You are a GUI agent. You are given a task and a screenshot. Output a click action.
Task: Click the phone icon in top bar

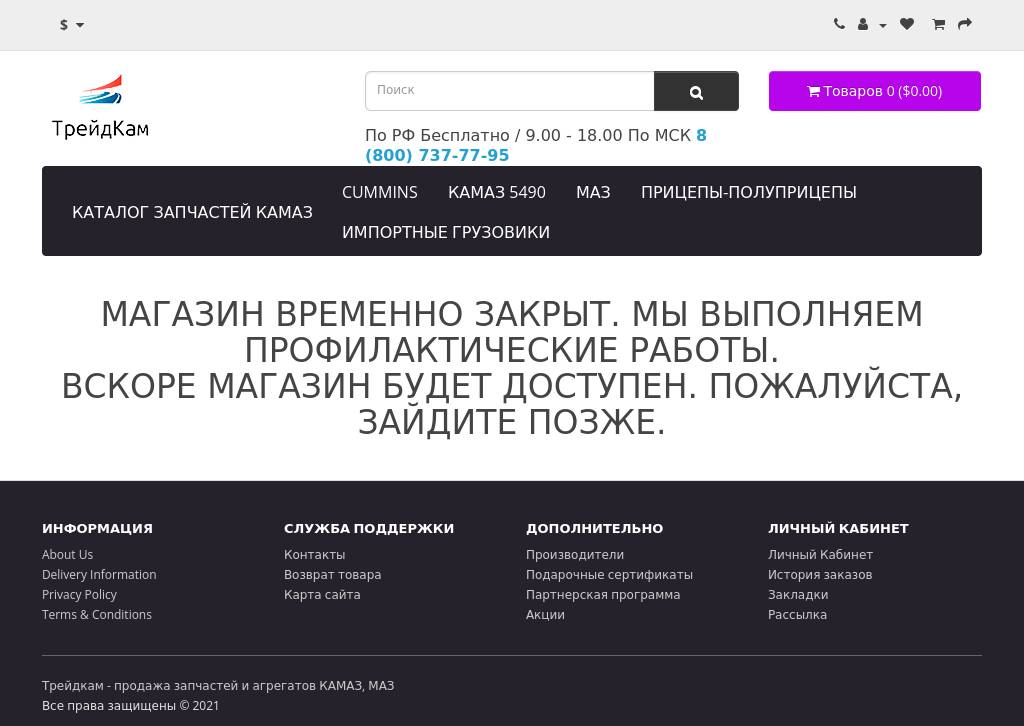[839, 24]
